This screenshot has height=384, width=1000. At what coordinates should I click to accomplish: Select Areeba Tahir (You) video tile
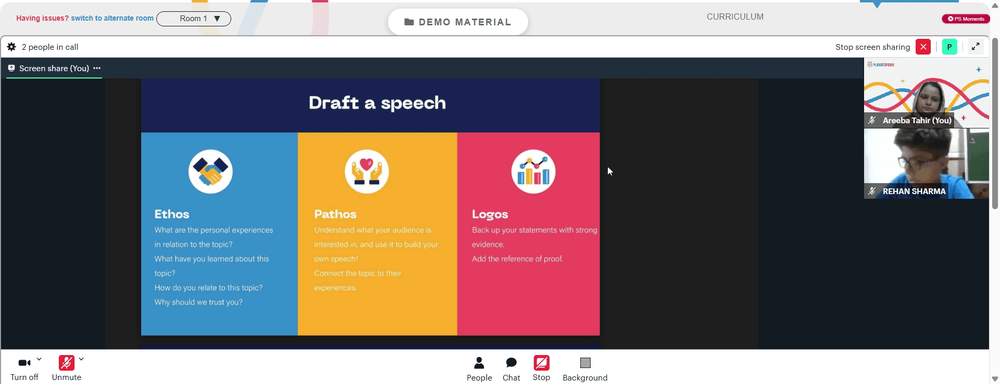click(927, 93)
